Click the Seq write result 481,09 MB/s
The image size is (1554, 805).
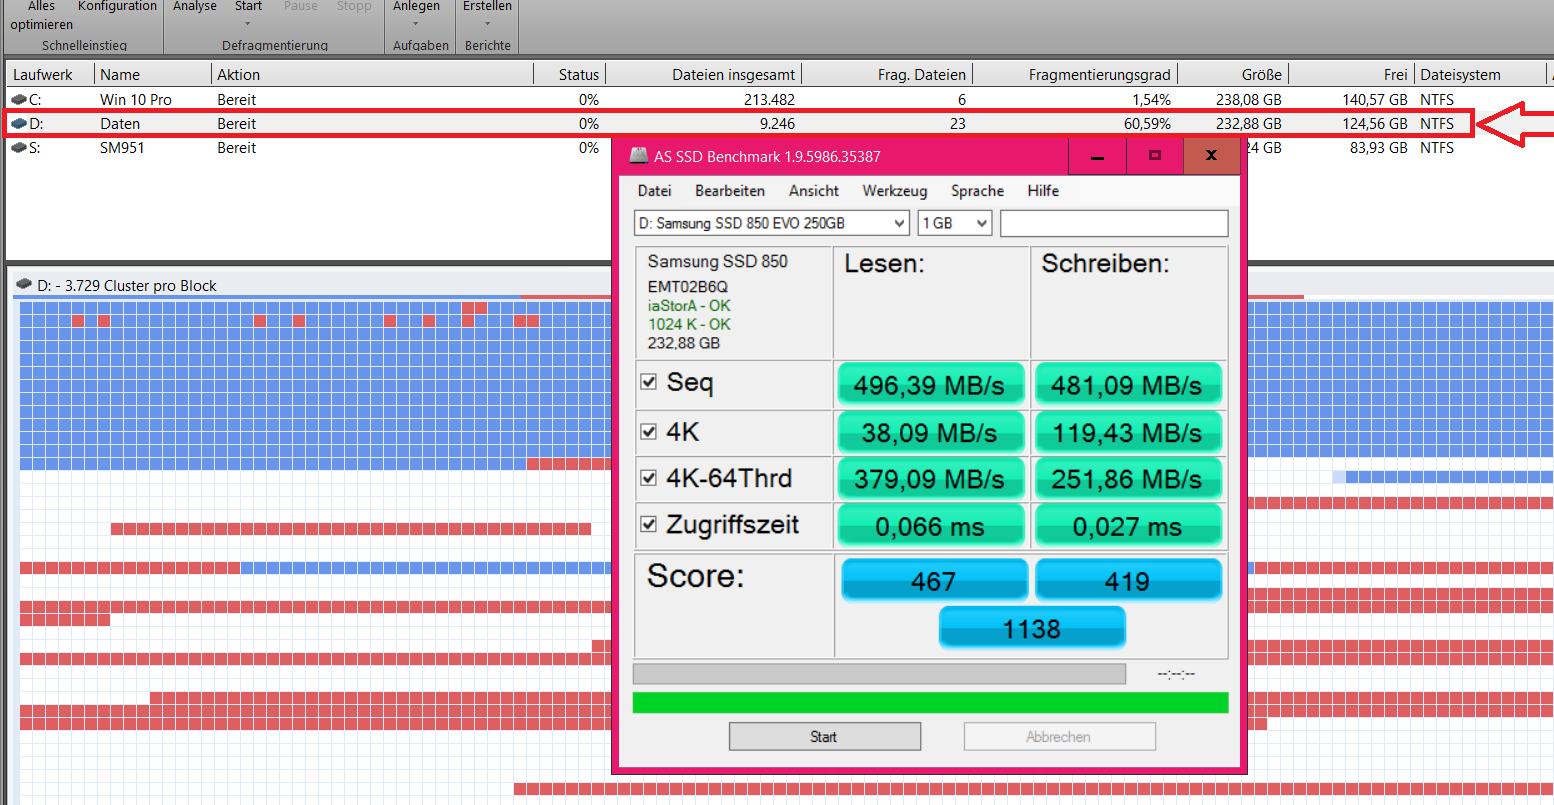(1127, 385)
